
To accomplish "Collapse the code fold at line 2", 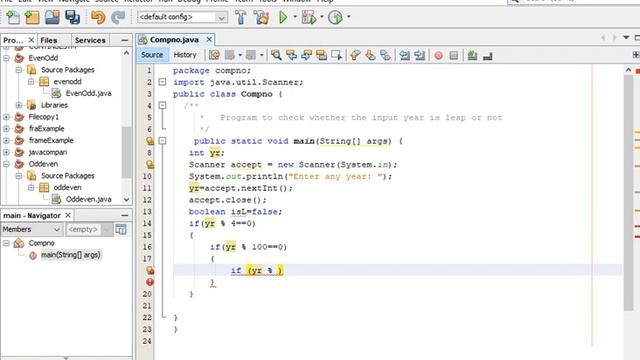I will (x=162, y=82).
